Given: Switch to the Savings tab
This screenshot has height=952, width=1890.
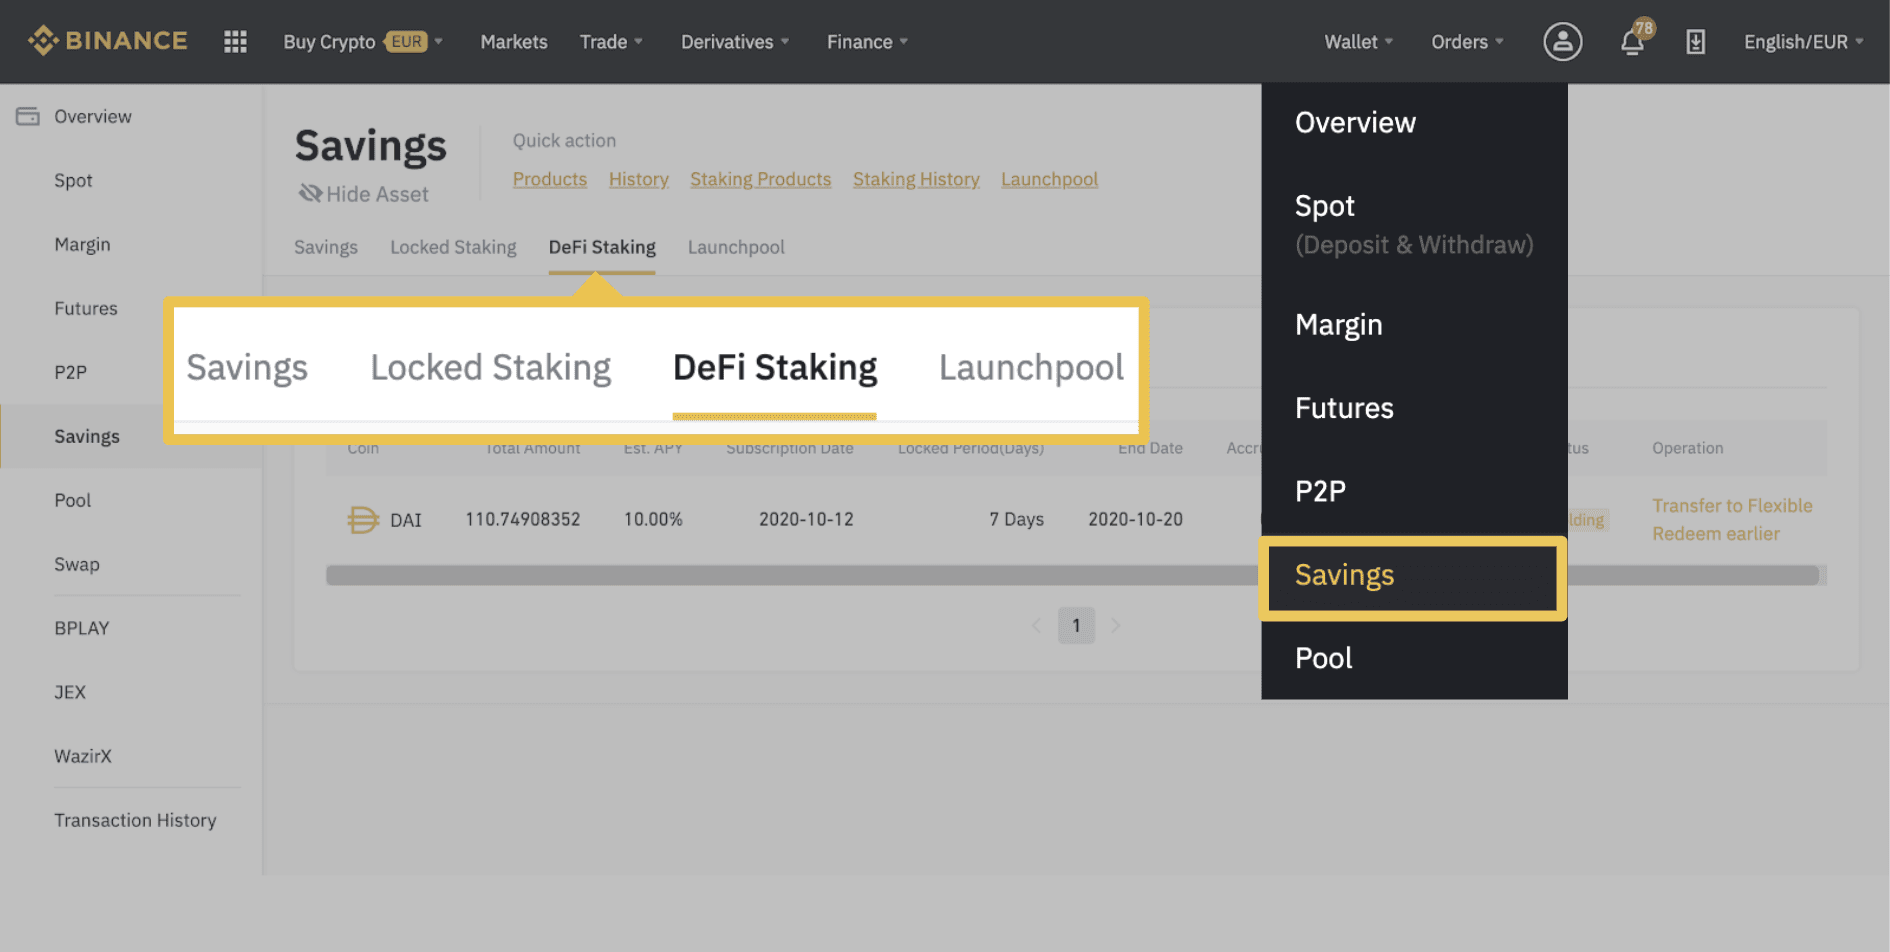Looking at the screenshot, I should (325, 247).
